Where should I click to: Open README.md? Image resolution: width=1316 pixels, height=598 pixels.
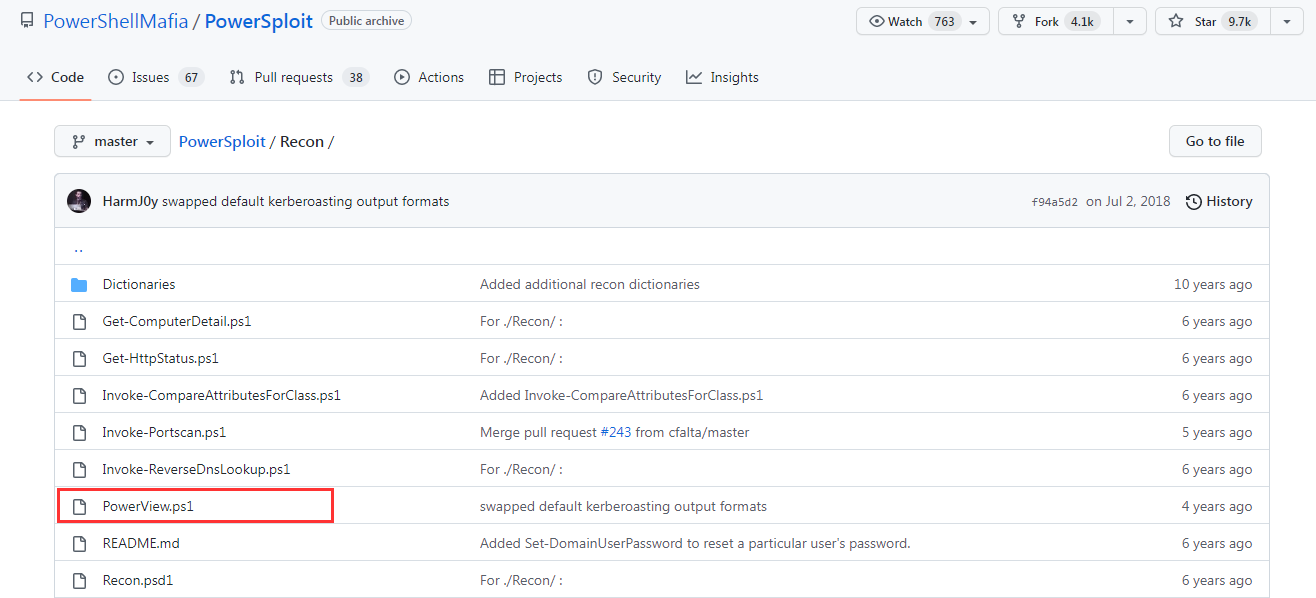click(x=141, y=543)
